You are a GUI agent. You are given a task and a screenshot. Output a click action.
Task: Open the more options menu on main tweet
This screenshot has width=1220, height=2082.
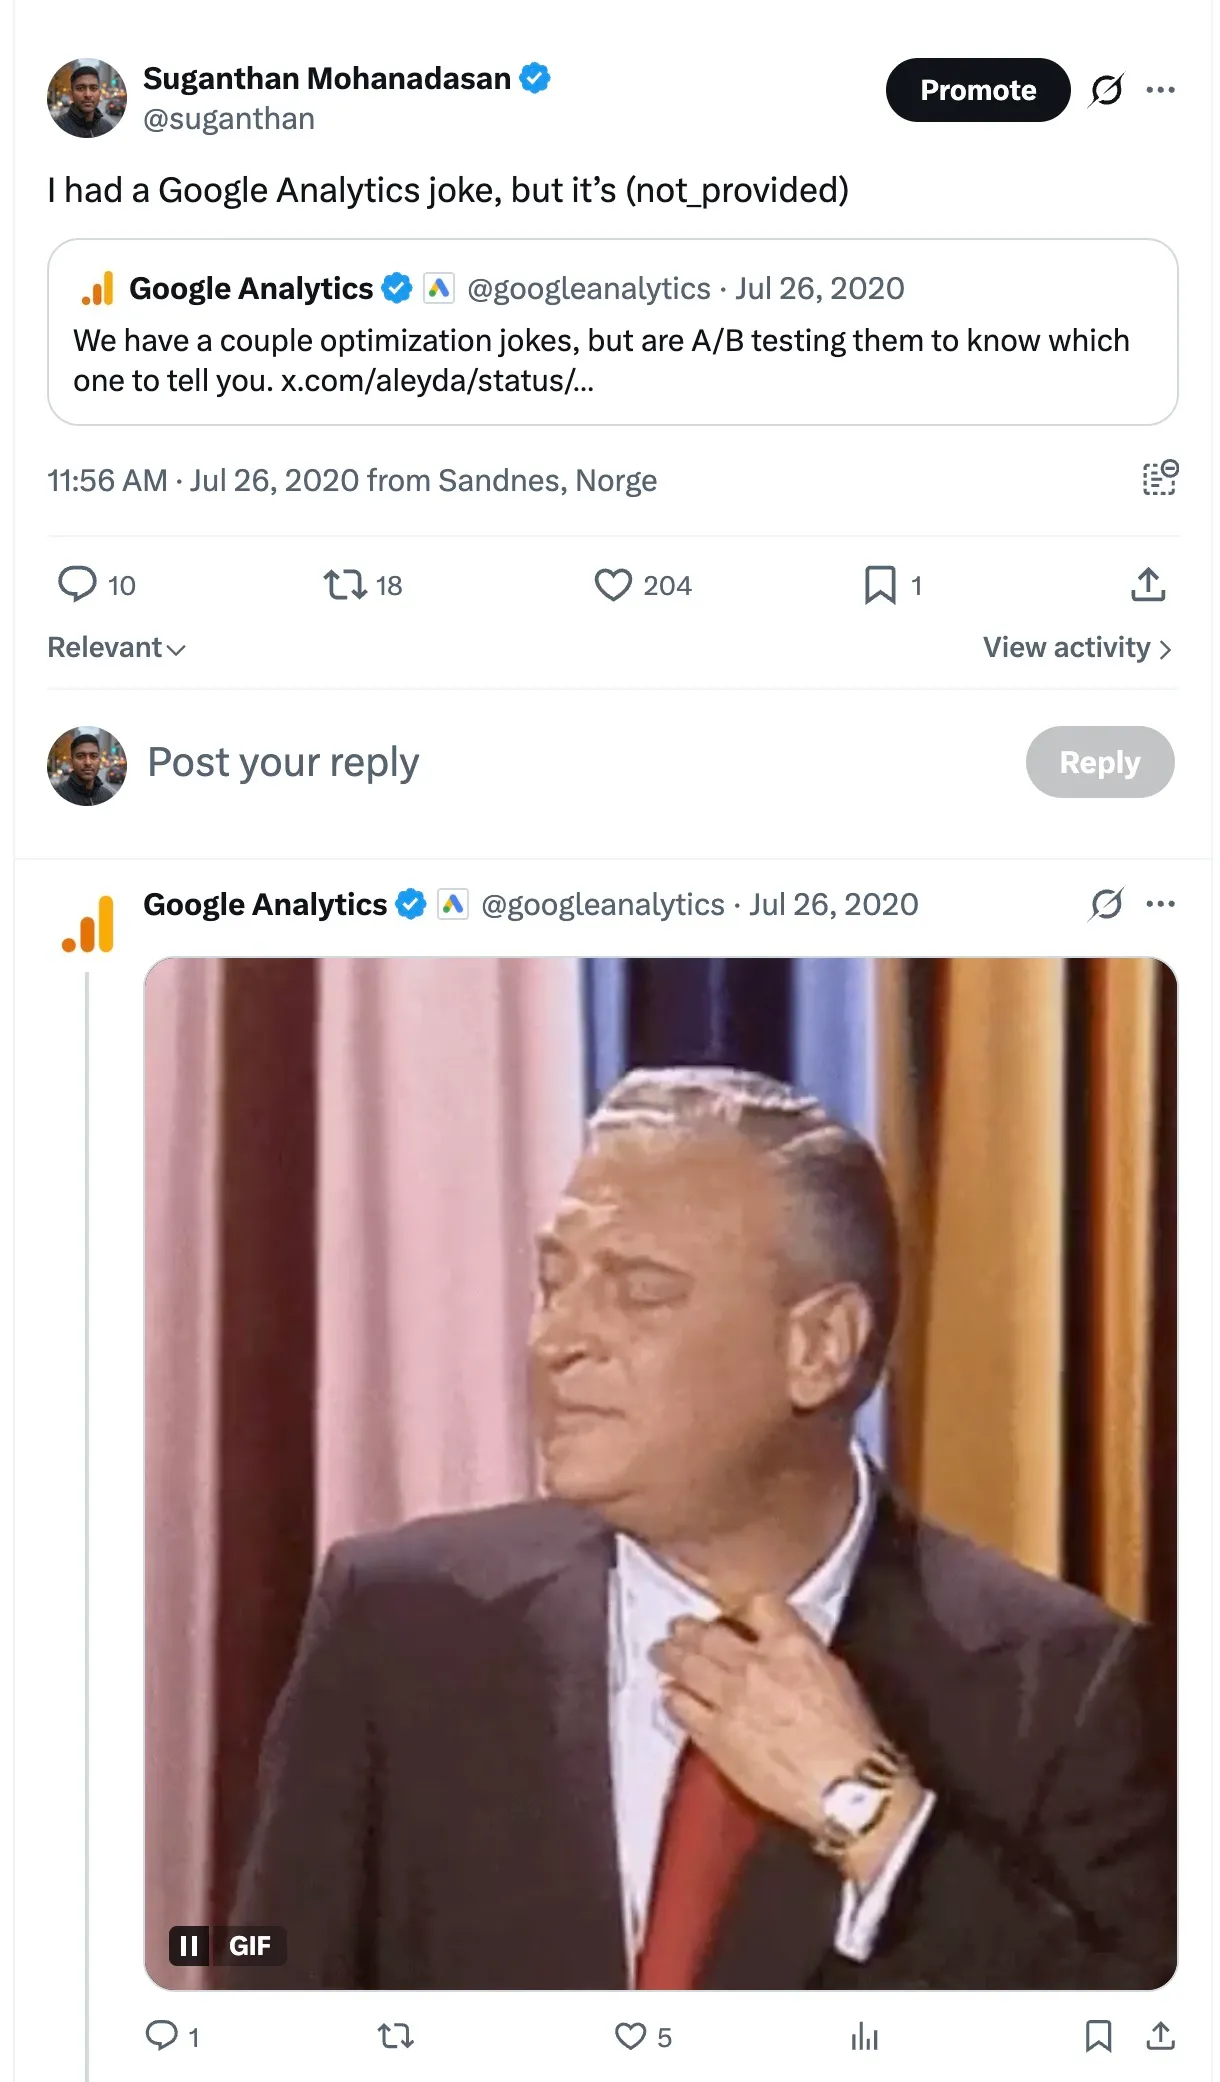coord(1160,90)
